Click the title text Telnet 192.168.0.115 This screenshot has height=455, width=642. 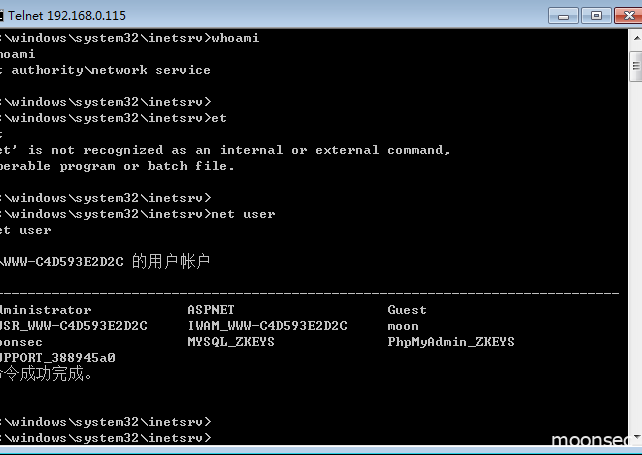pyautogui.click(x=67, y=16)
